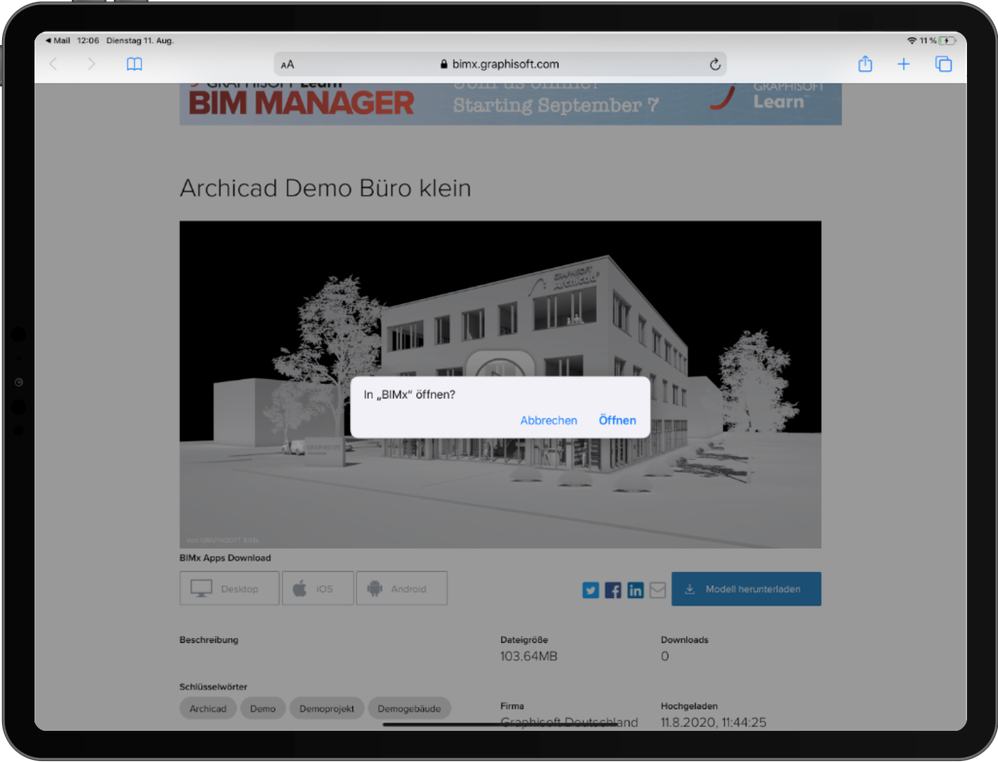The image size is (998, 762).
Task: Select the Archicad keyword tag
Action: click(x=207, y=709)
